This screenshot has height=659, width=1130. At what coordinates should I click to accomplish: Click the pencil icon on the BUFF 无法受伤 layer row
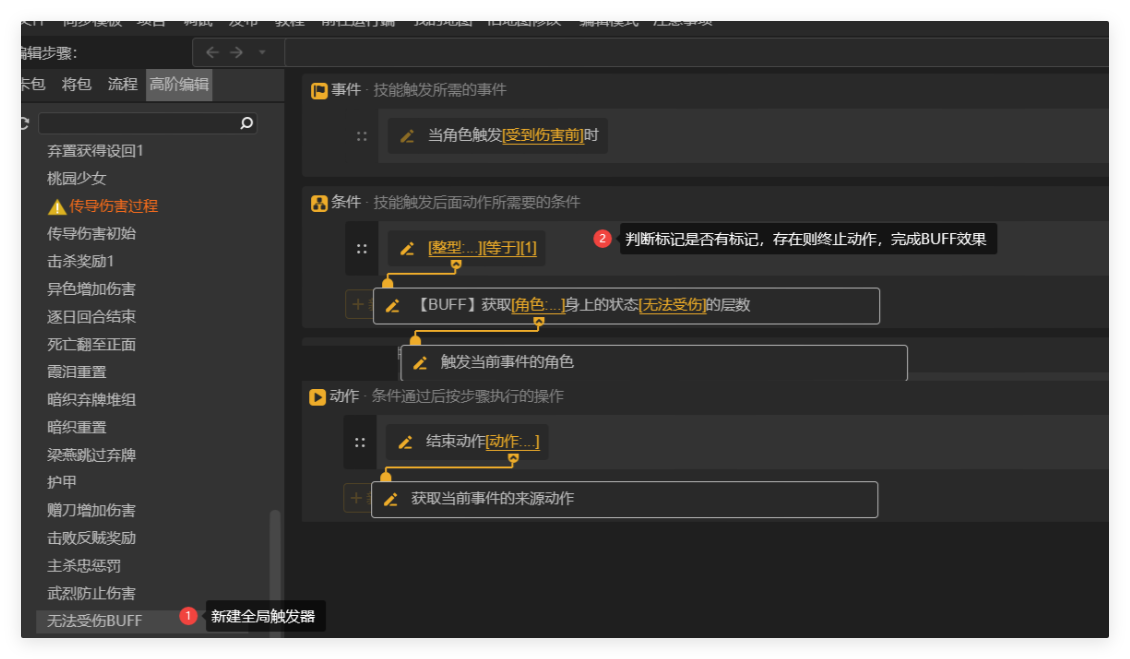click(392, 306)
